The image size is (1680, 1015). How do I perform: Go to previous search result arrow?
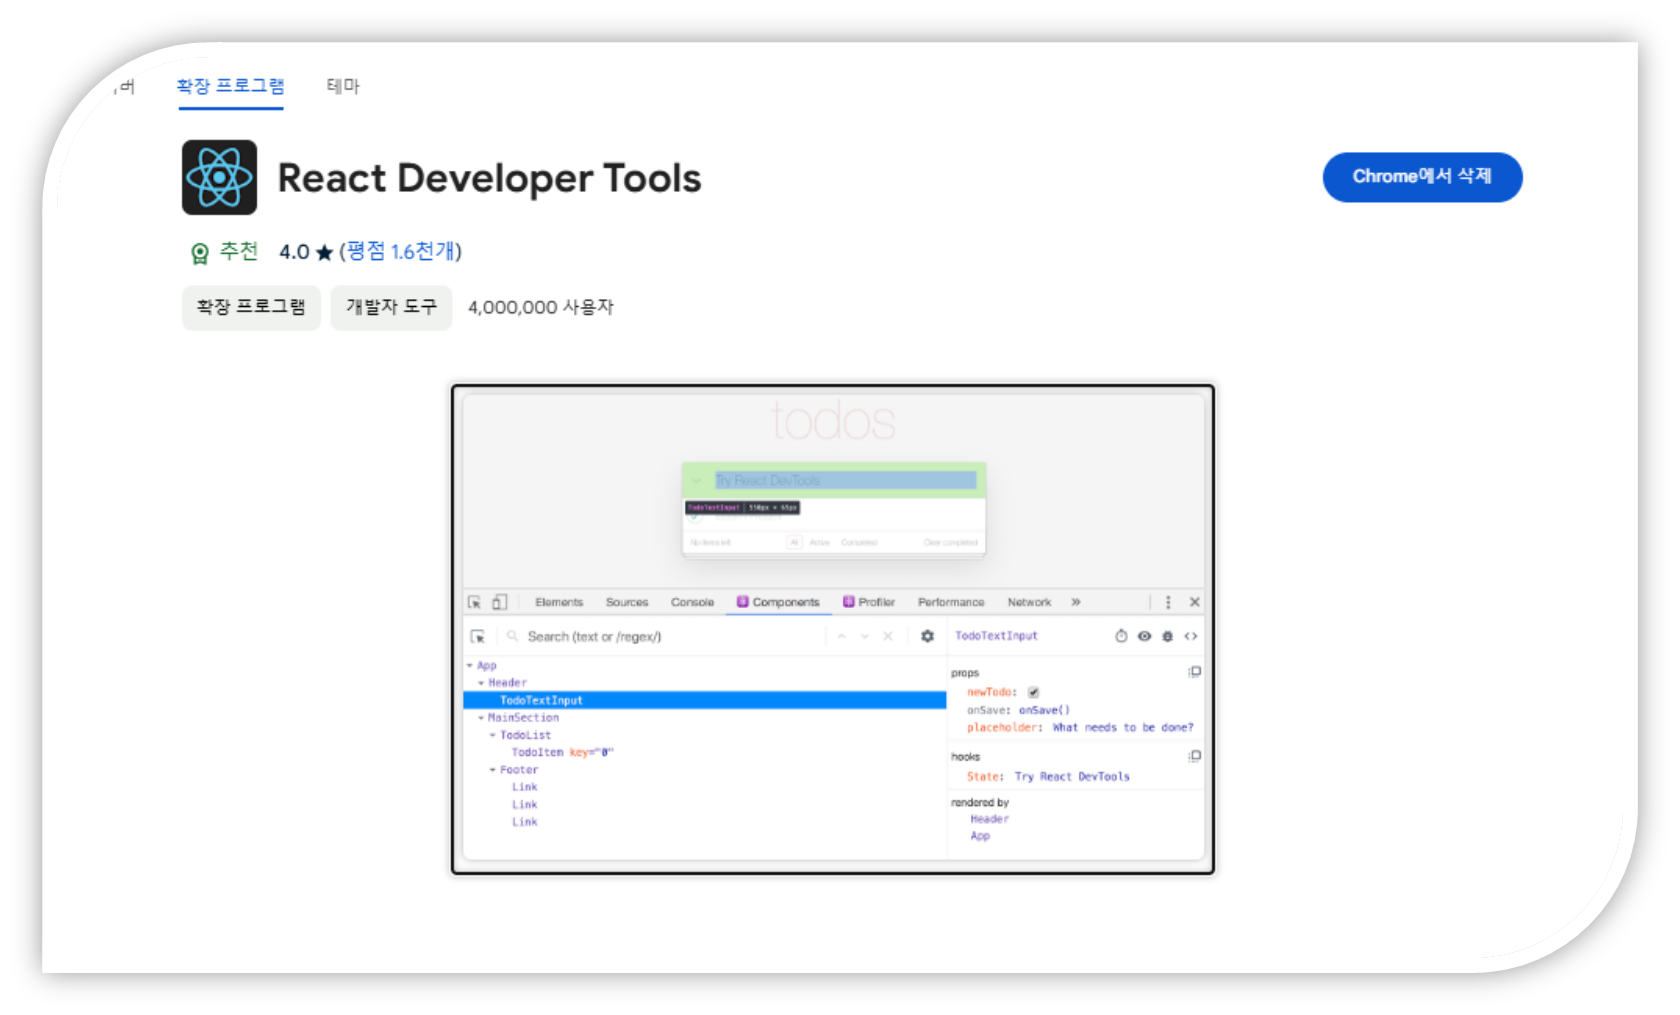tap(842, 637)
